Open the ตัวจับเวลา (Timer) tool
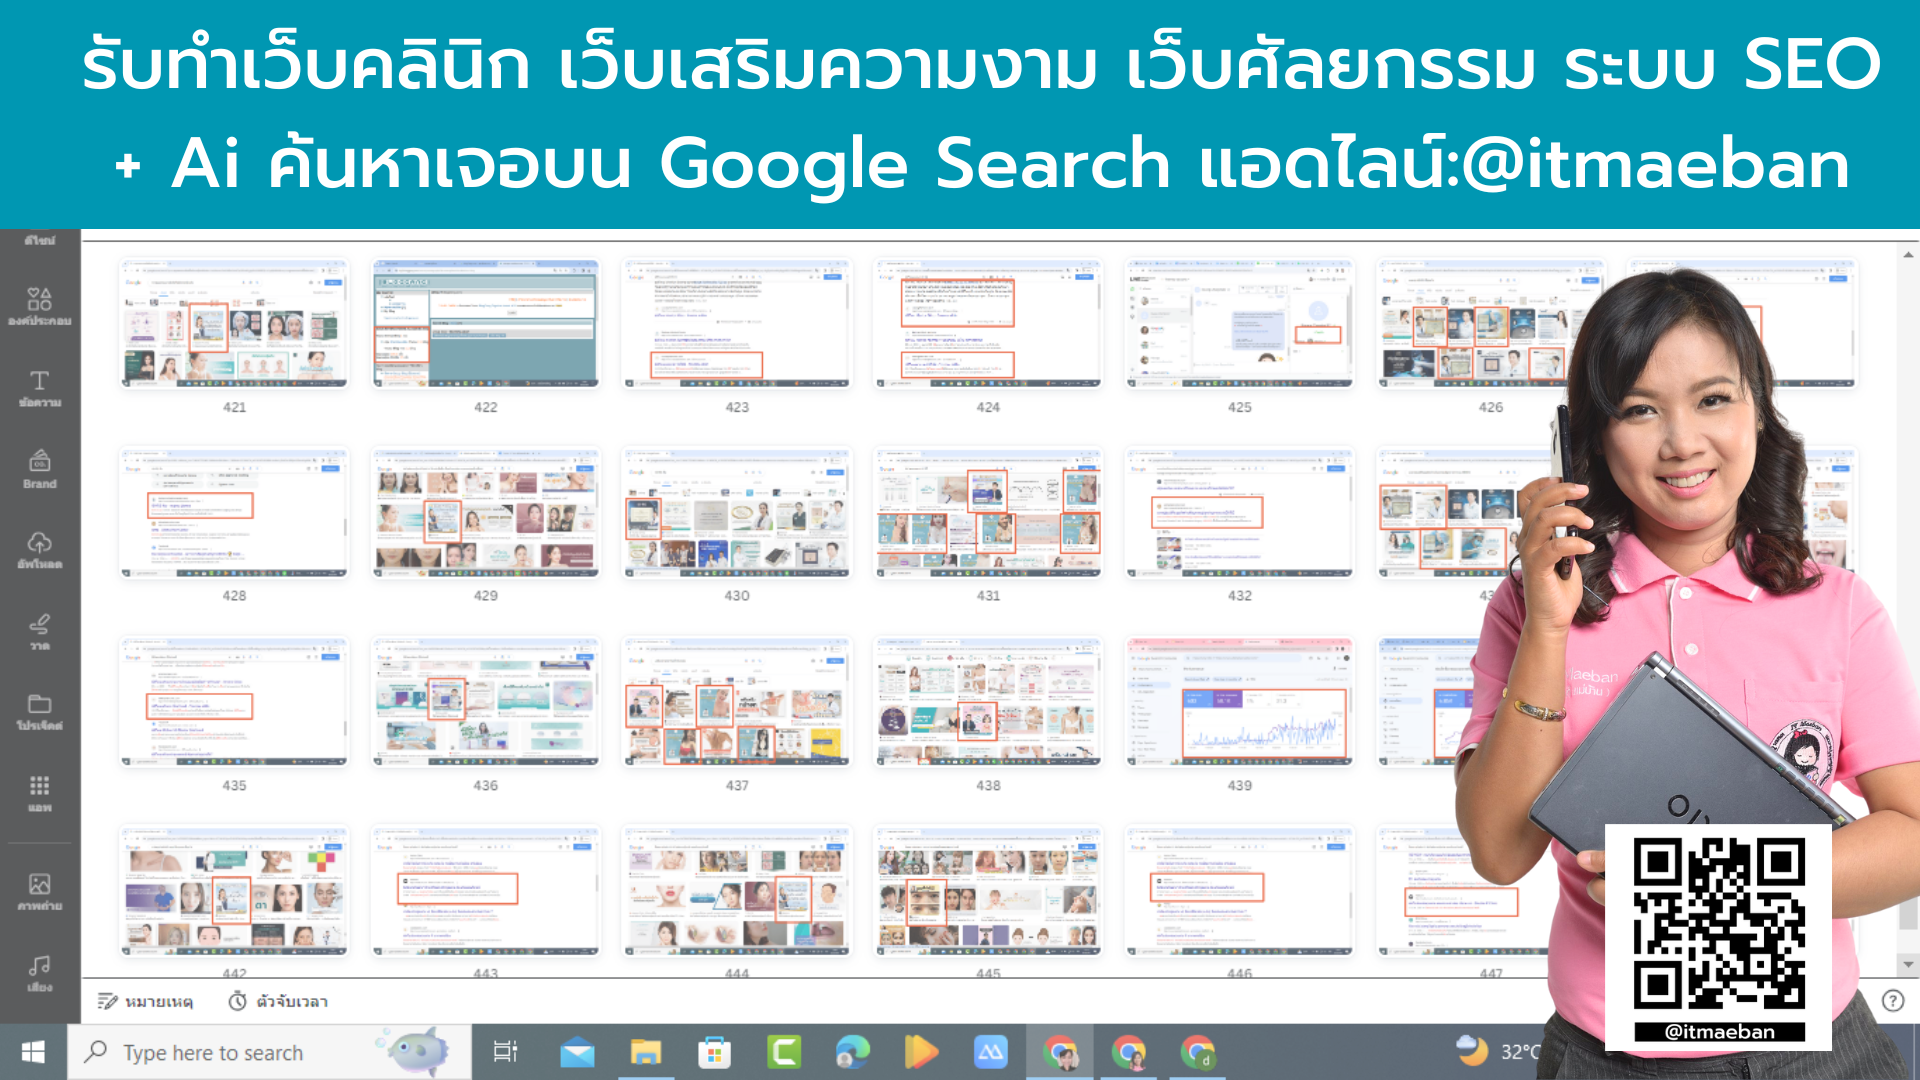Screen dimensions: 1920x1080 tap(276, 1001)
